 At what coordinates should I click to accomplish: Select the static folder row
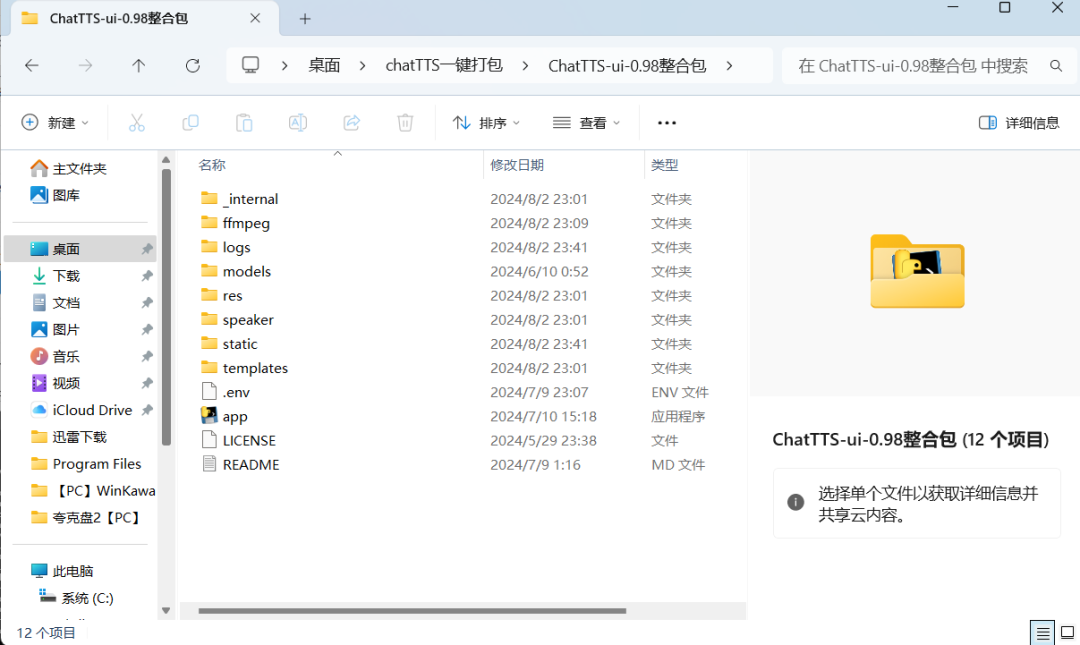tap(229, 344)
